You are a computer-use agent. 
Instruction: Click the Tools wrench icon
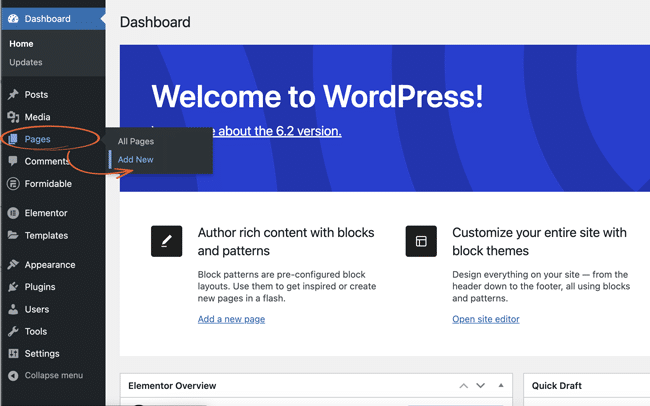[x=13, y=331]
